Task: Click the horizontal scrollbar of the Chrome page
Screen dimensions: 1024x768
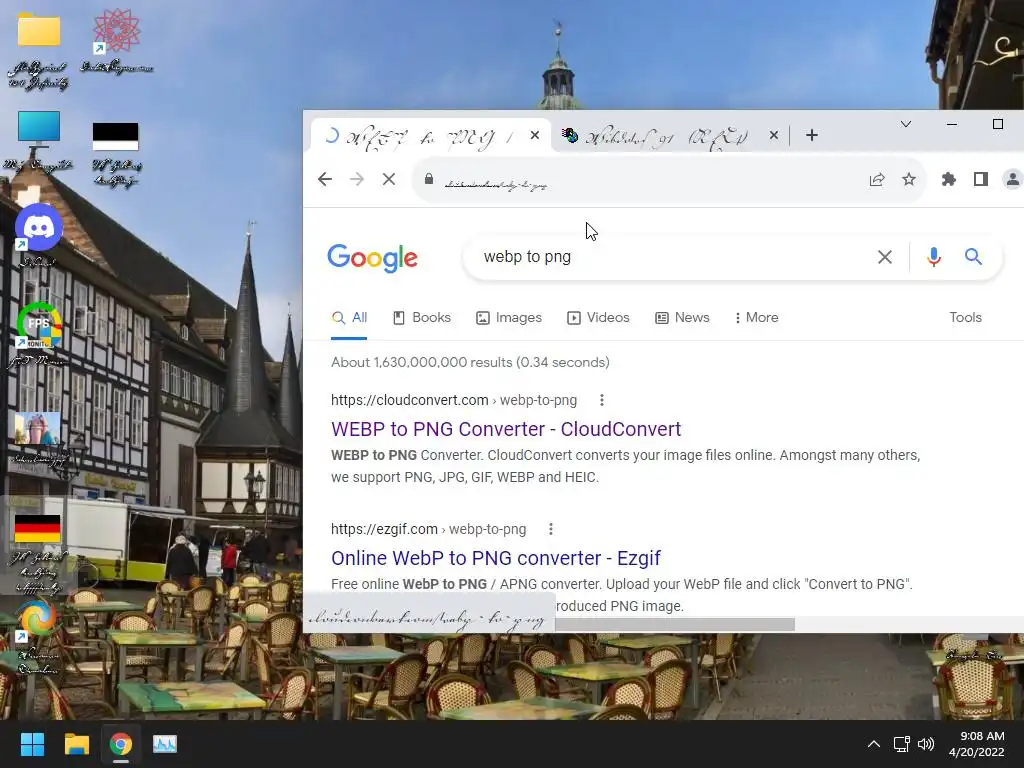Action: tap(675, 624)
